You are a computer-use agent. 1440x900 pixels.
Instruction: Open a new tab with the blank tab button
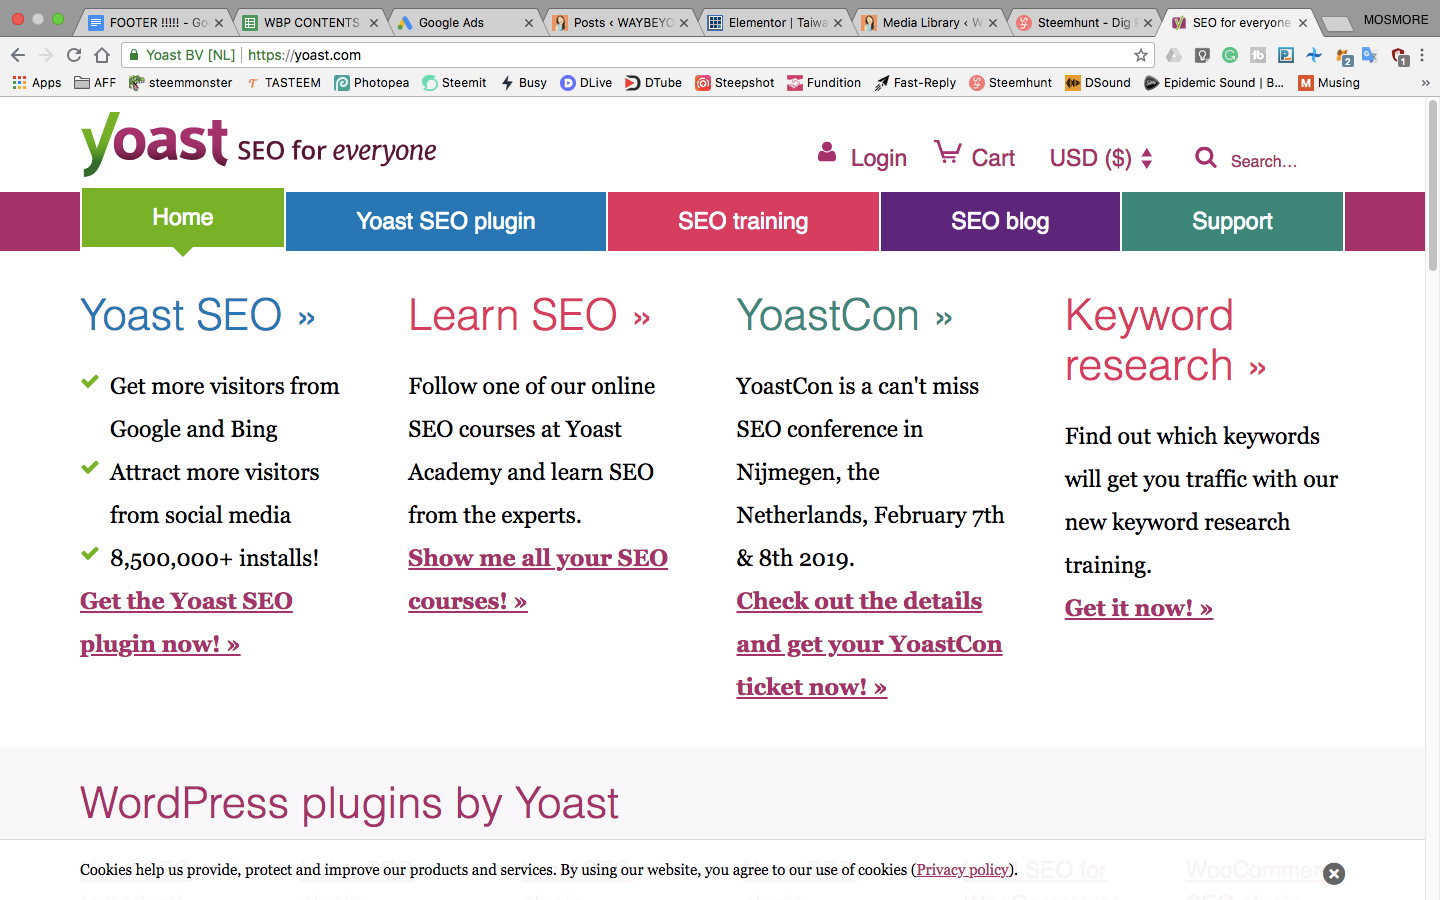click(x=1336, y=23)
